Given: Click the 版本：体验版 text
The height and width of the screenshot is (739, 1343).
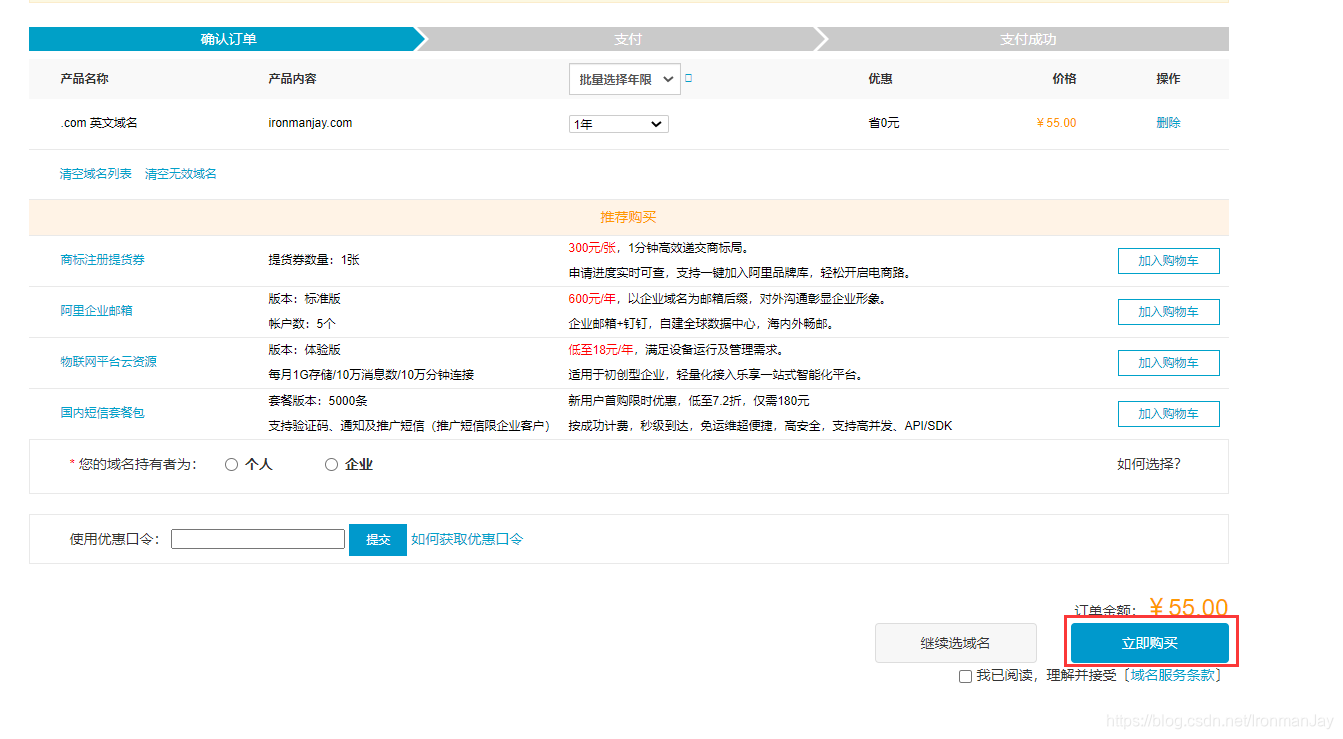Looking at the screenshot, I should pos(304,350).
